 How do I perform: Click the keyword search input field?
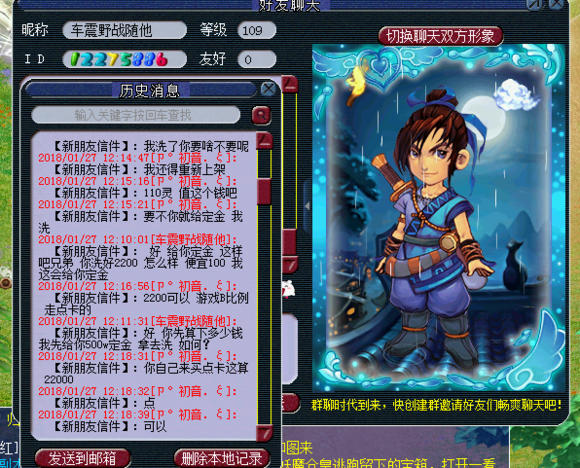(136, 115)
